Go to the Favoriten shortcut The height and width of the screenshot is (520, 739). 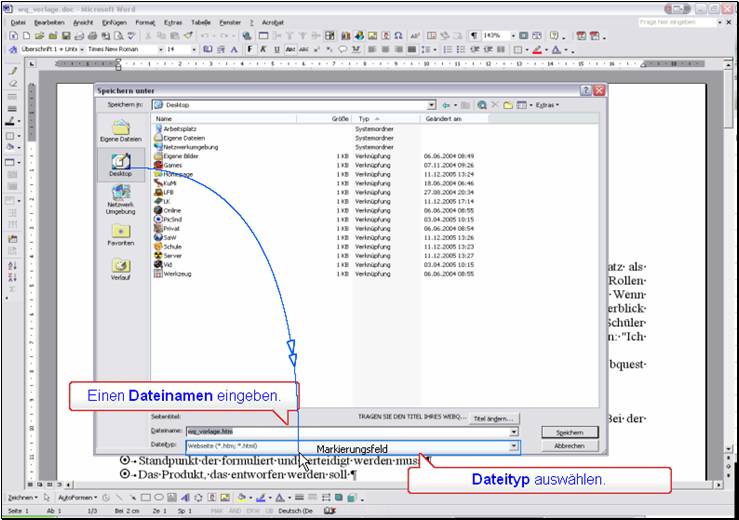[x=120, y=235]
